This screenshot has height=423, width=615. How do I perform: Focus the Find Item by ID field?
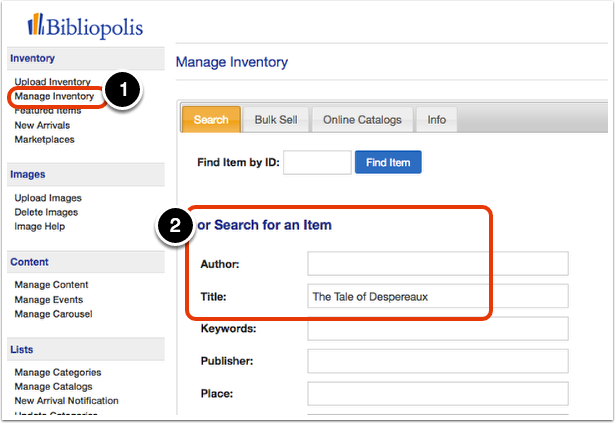pos(317,162)
